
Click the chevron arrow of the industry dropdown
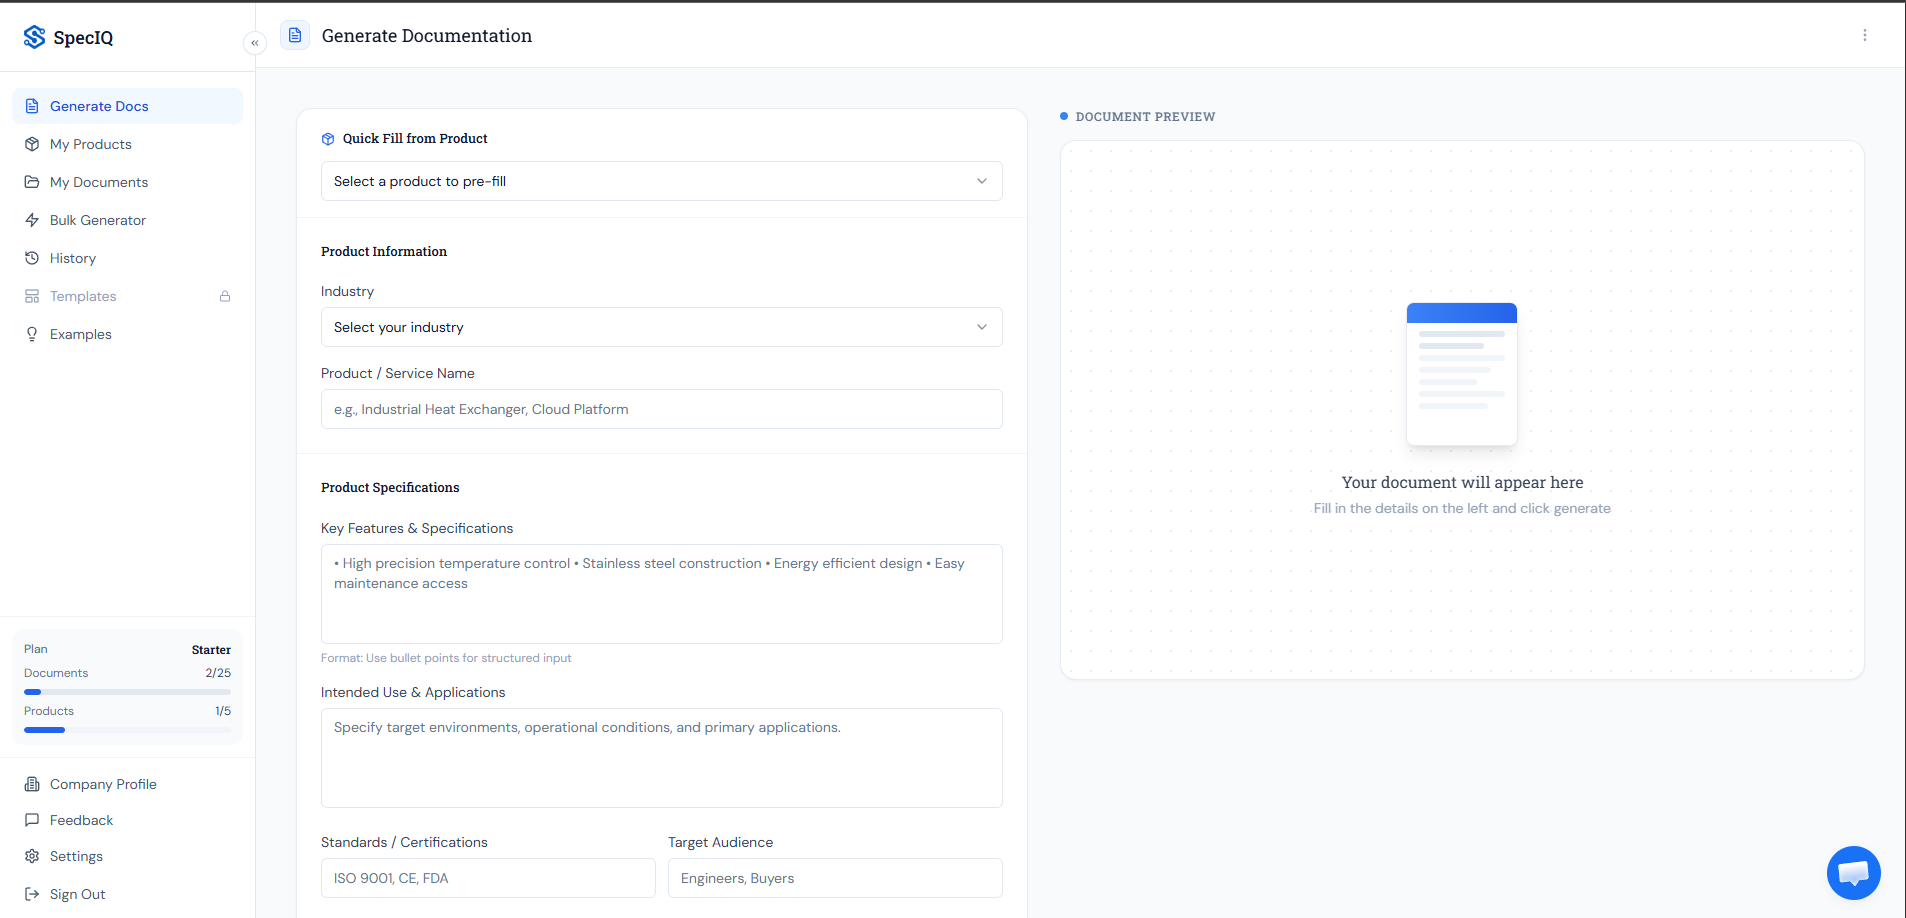tap(982, 327)
